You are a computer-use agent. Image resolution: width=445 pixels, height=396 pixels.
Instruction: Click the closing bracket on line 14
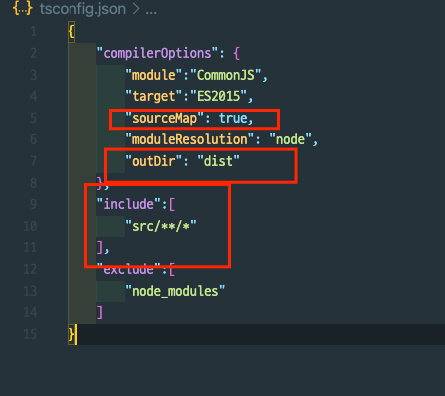point(100,312)
